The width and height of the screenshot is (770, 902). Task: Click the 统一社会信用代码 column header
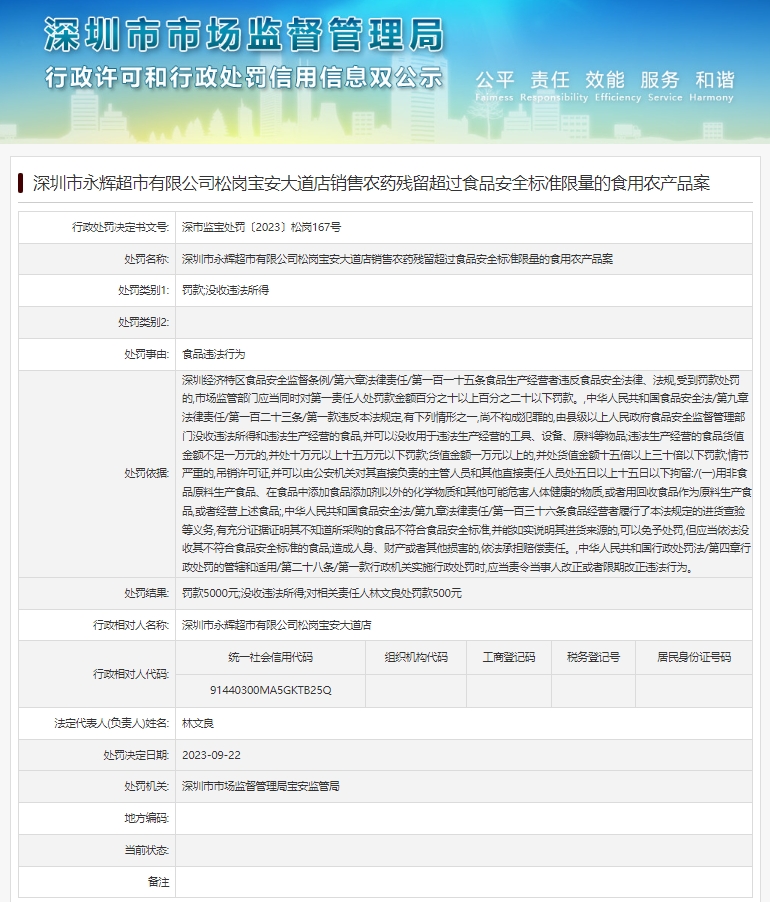270,657
